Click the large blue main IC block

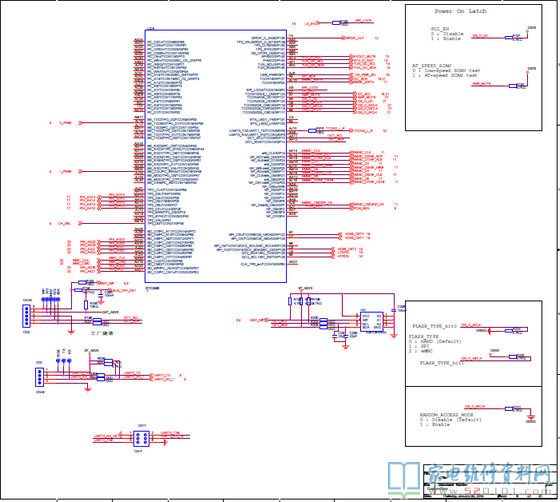pos(215,156)
